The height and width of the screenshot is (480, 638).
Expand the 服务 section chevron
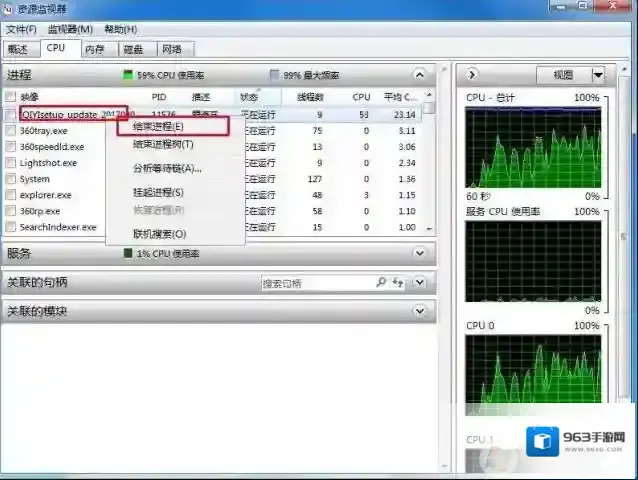(x=420, y=254)
